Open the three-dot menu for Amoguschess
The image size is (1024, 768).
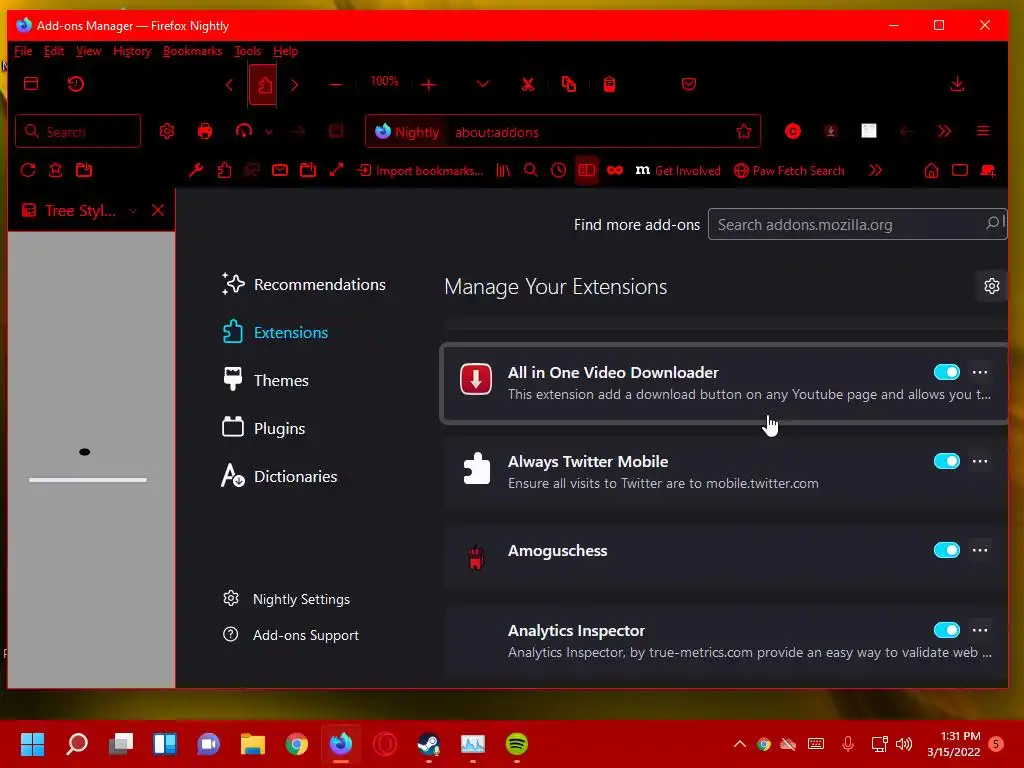tap(980, 550)
